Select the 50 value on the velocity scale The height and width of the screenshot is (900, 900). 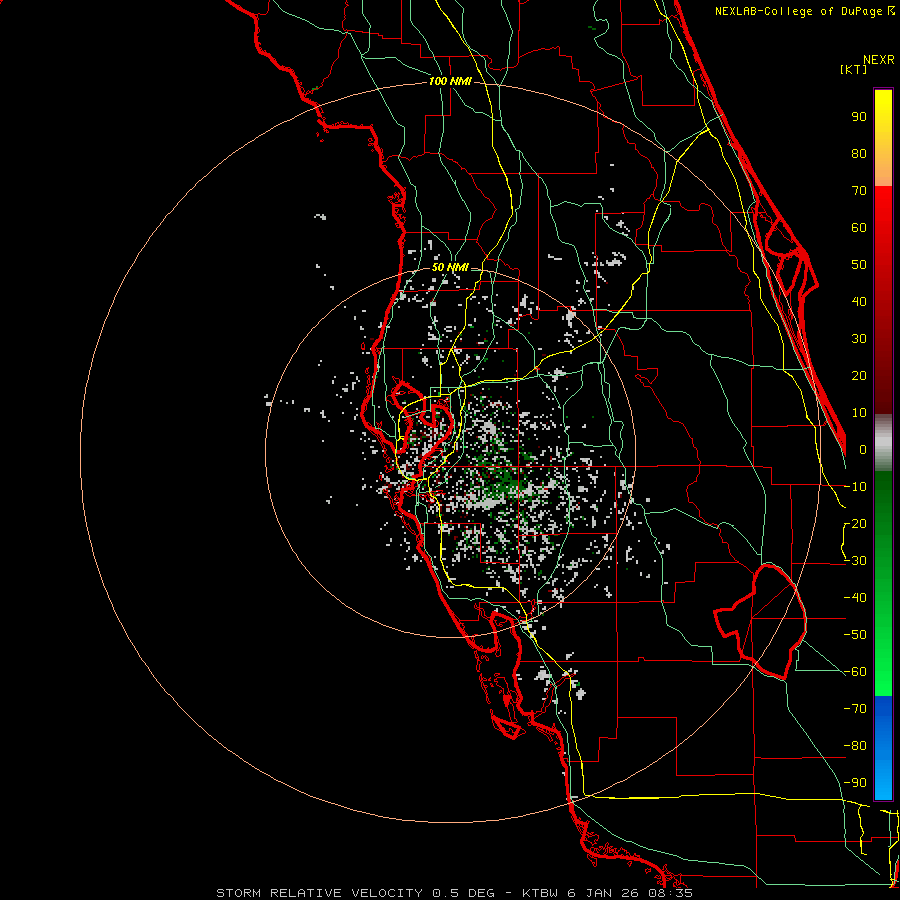pyautogui.click(x=859, y=265)
